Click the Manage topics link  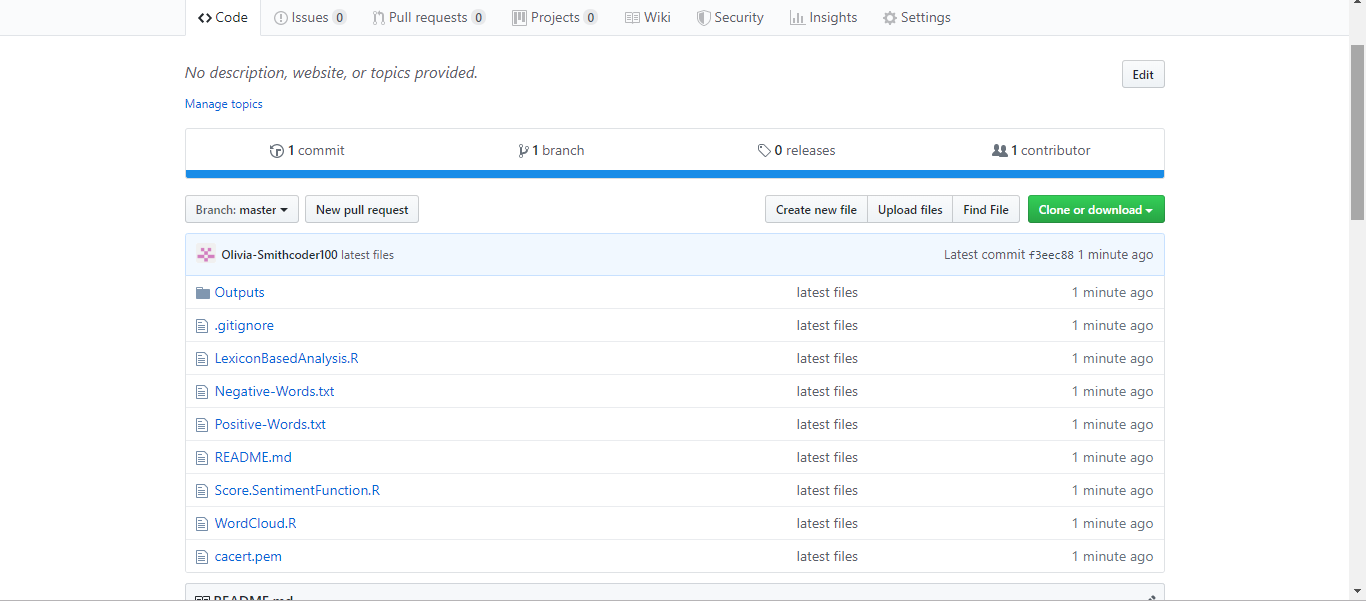(224, 104)
